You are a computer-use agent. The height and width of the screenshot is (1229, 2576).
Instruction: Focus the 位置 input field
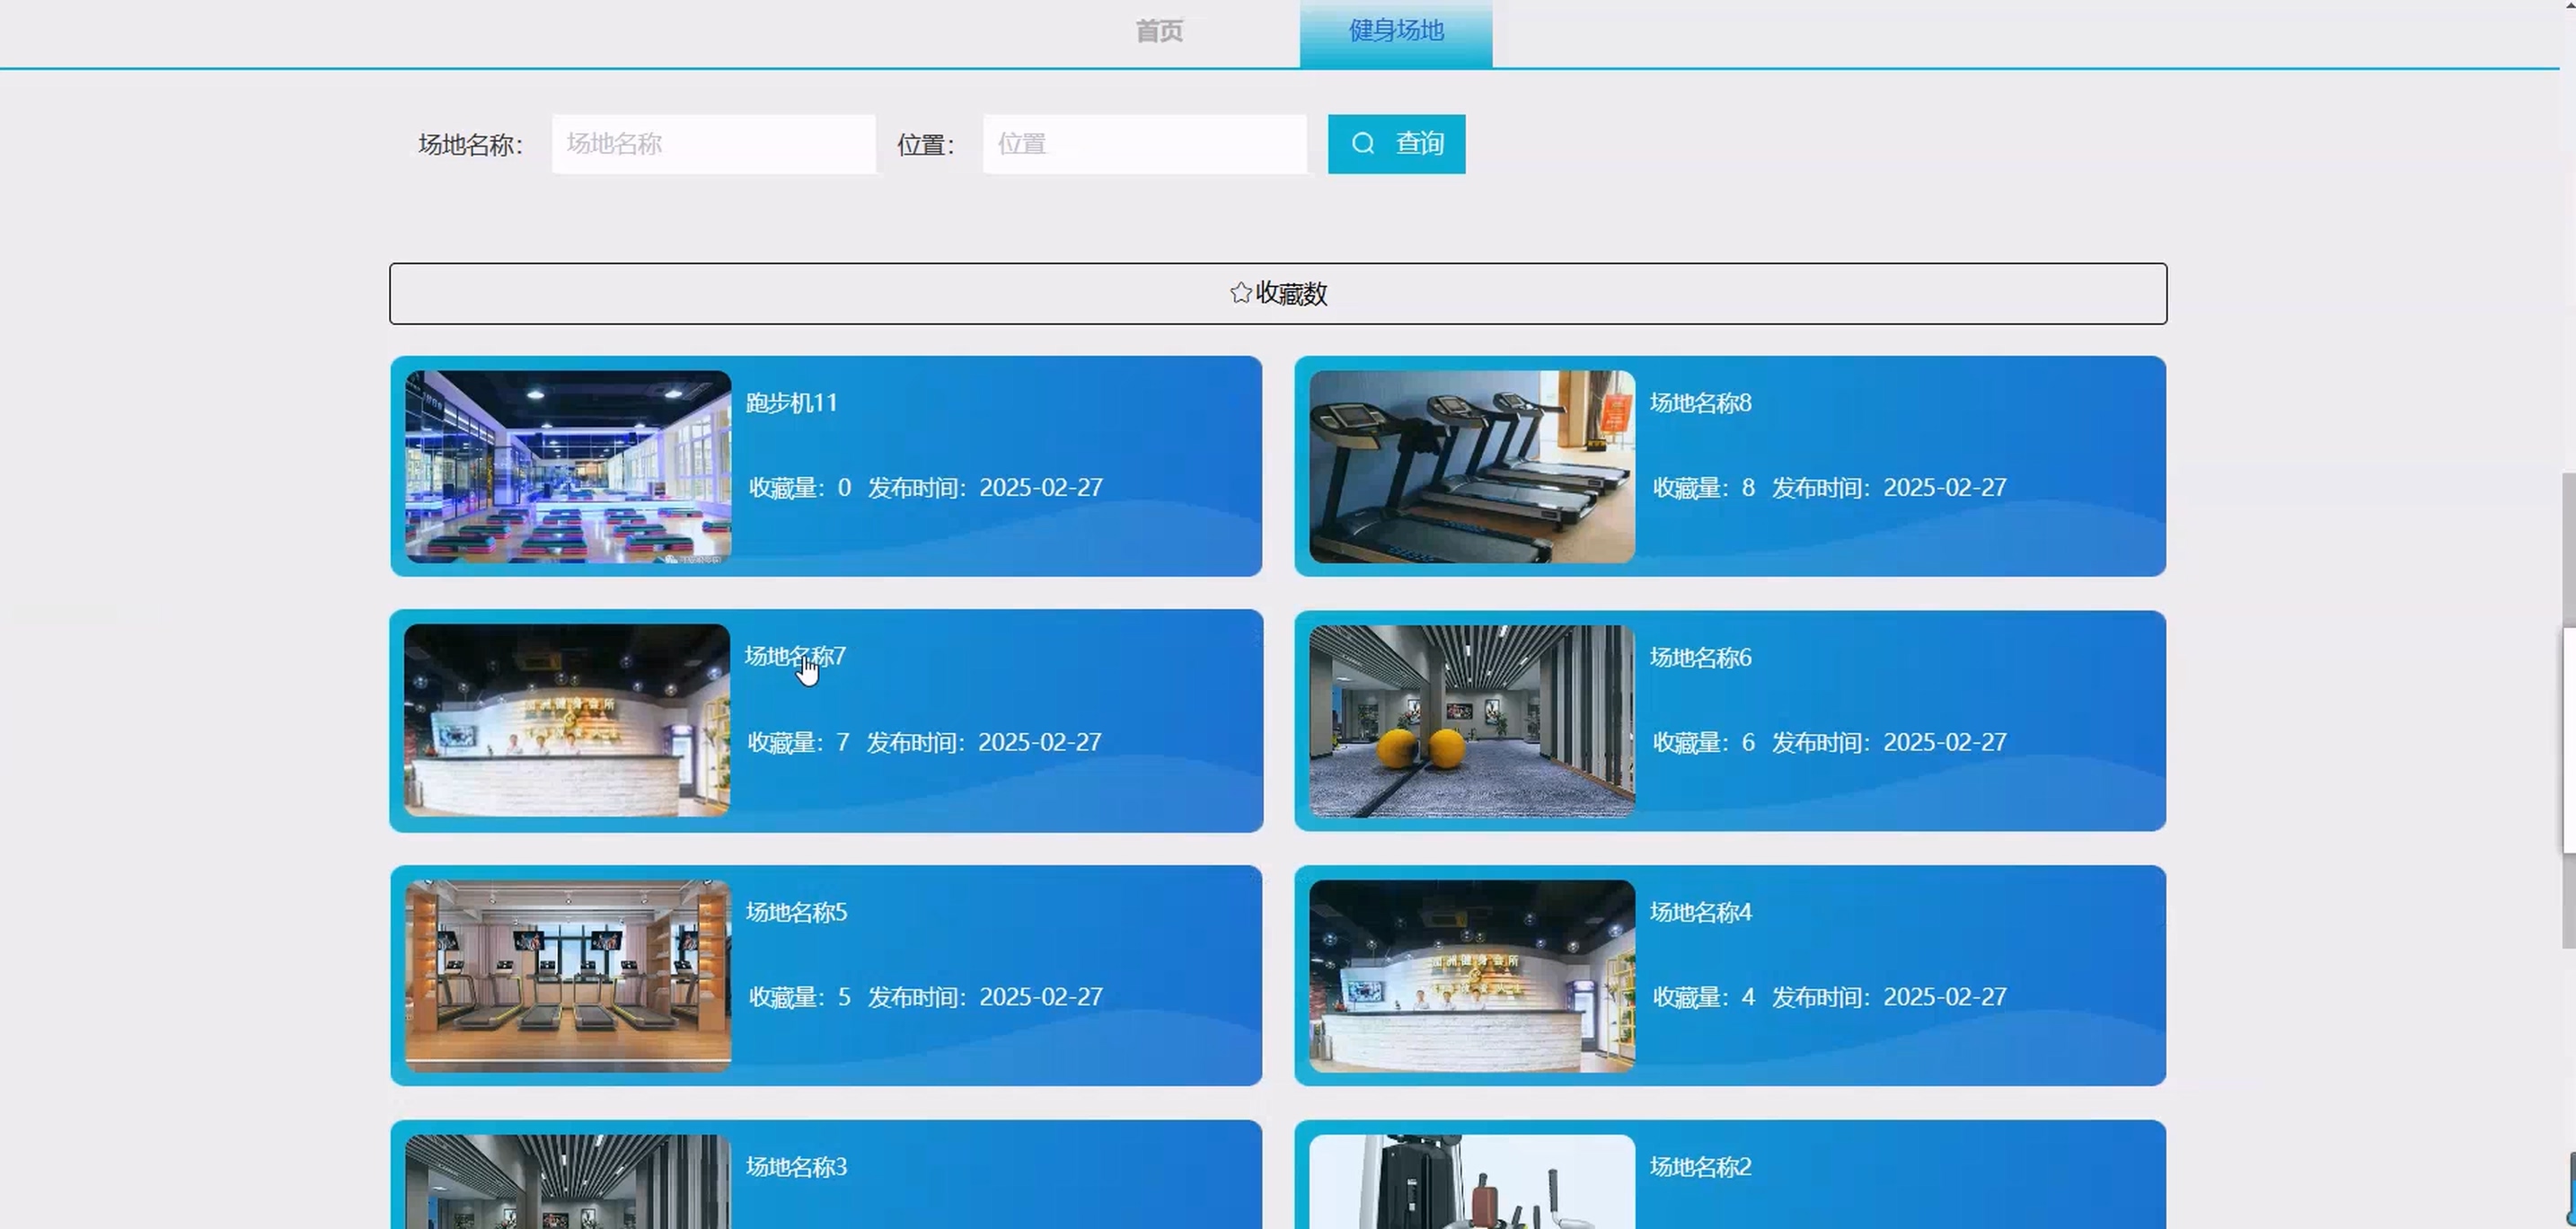(x=1144, y=144)
